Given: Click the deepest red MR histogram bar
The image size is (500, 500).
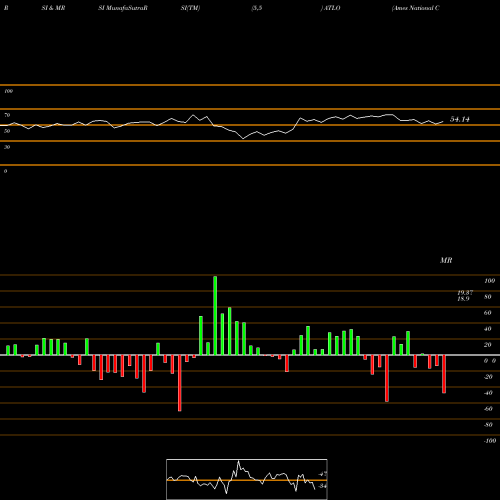Looking at the screenshot, I should coord(180,383).
